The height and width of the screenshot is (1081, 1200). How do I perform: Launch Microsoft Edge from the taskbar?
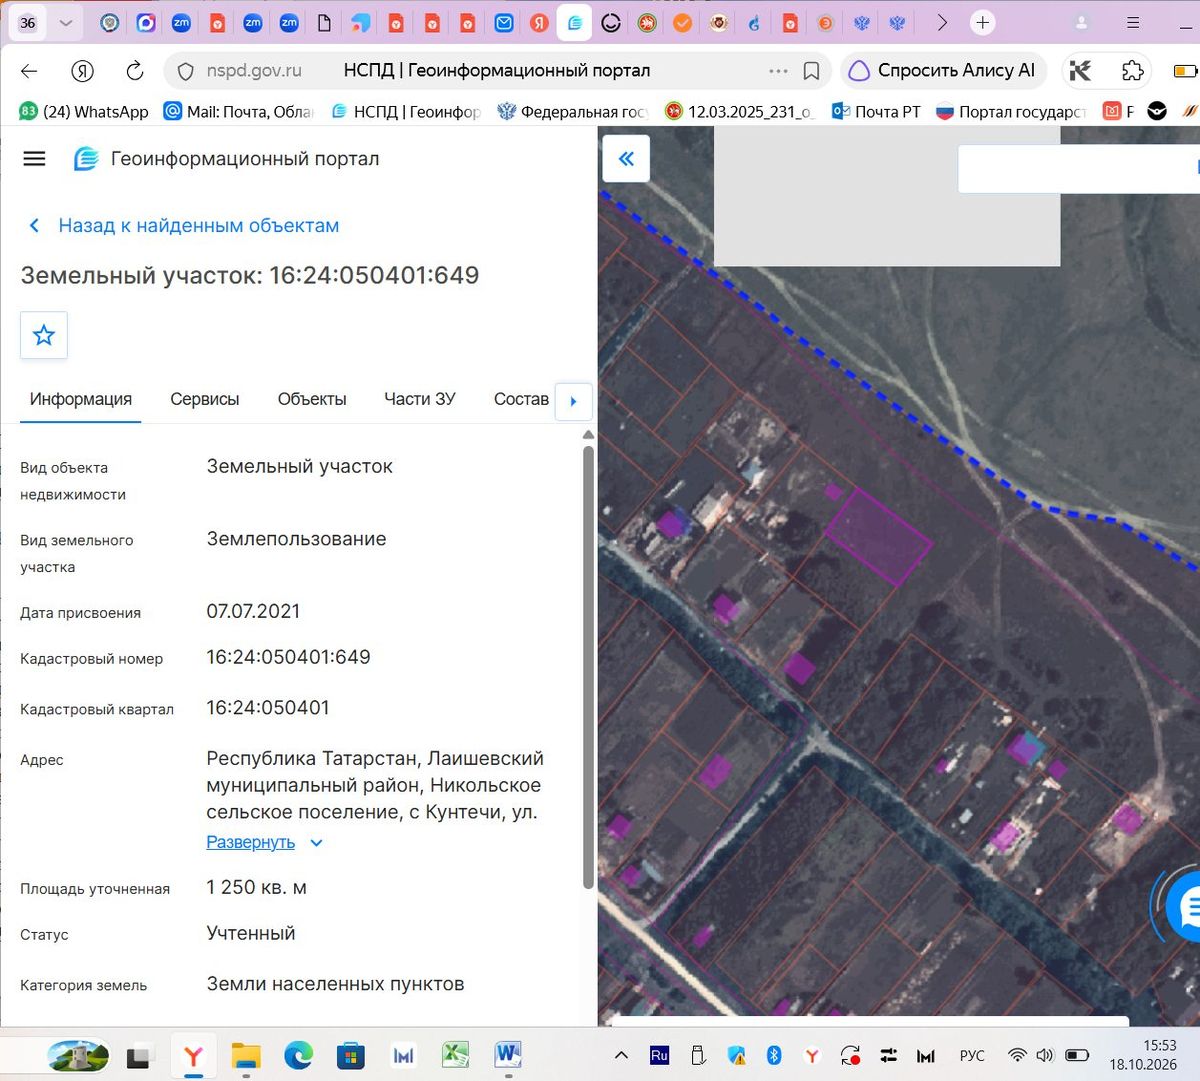coord(298,1055)
